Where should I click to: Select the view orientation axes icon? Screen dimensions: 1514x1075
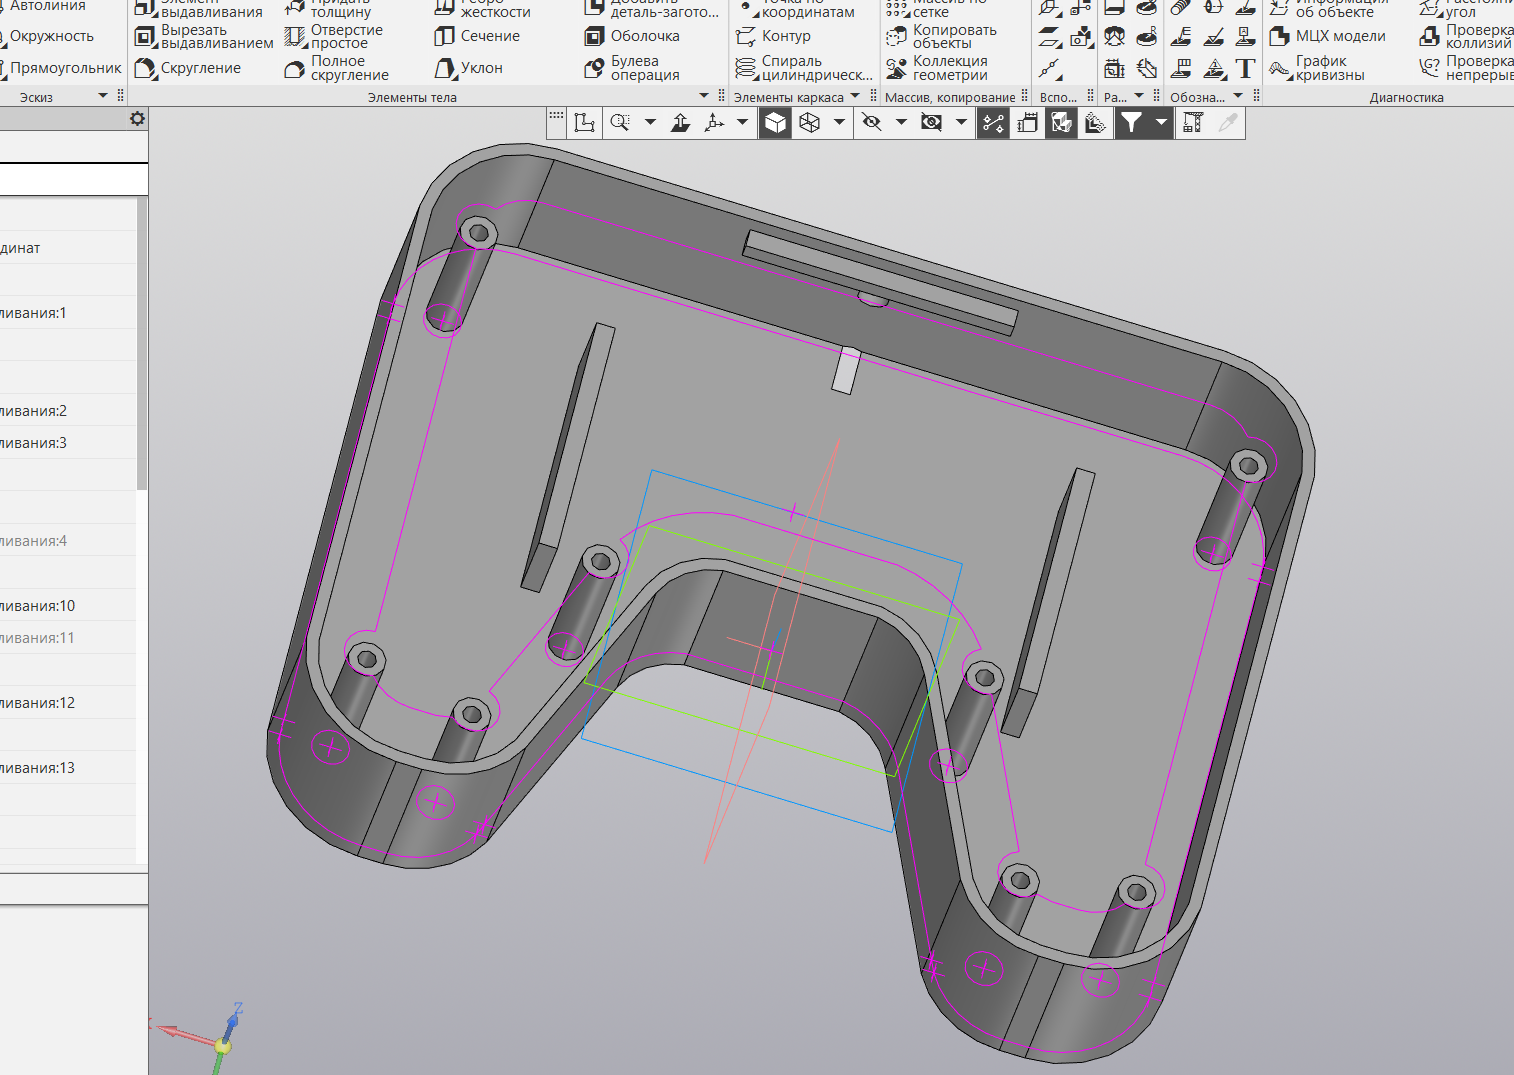(714, 122)
